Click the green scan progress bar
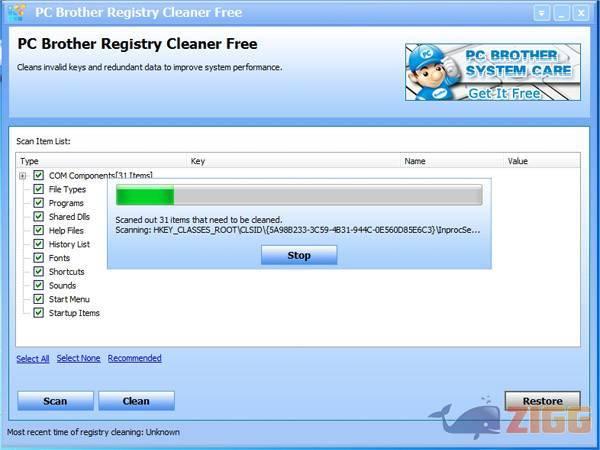This screenshot has width=600, height=450. 299,195
